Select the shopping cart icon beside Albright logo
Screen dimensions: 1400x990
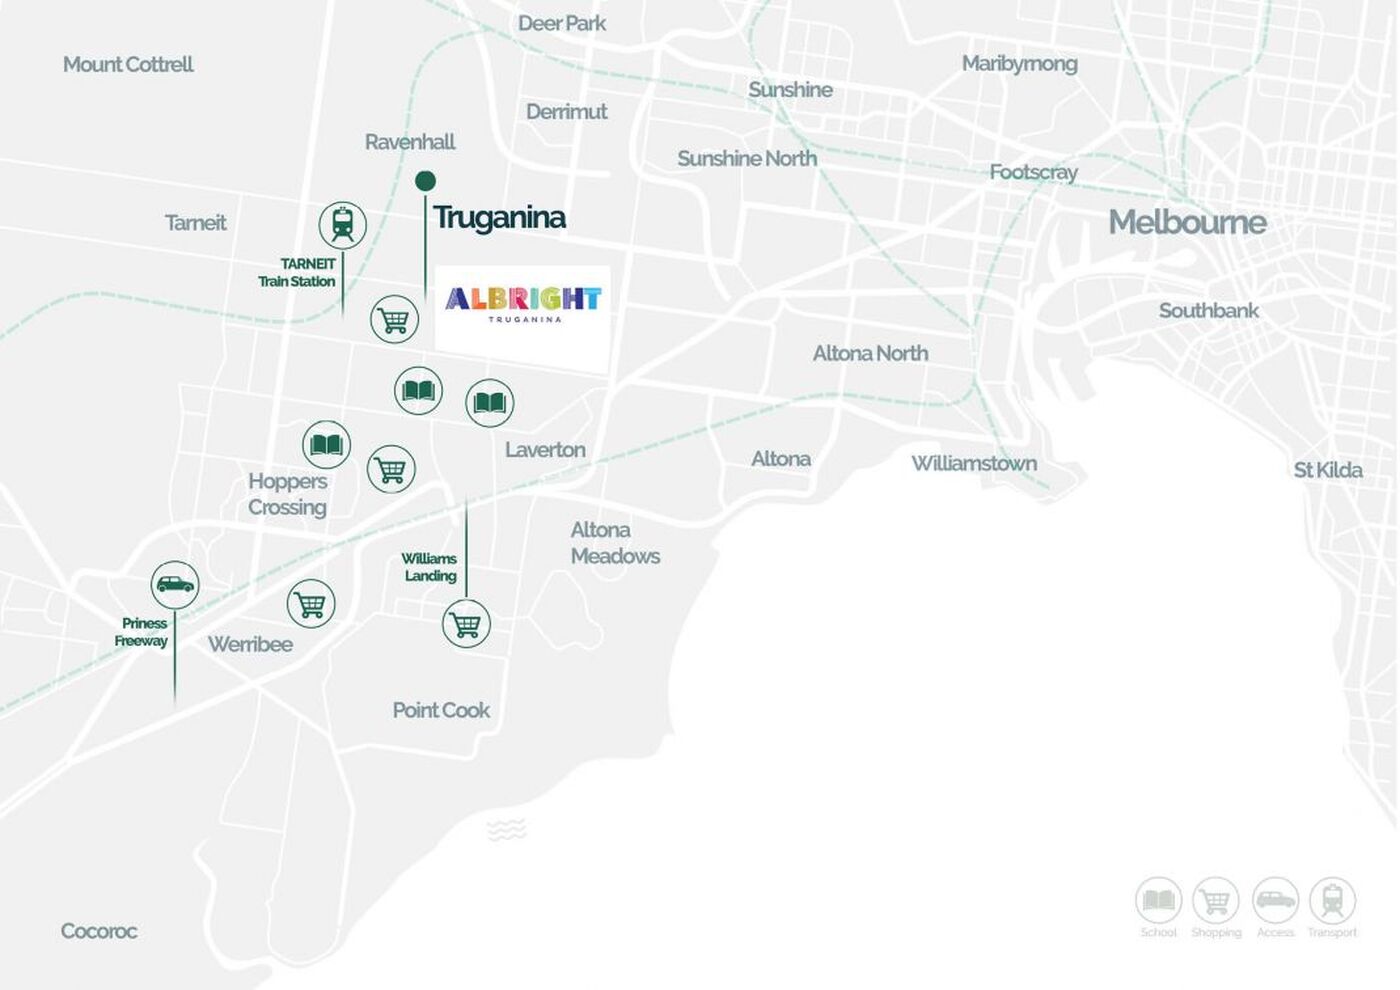pos(394,320)
